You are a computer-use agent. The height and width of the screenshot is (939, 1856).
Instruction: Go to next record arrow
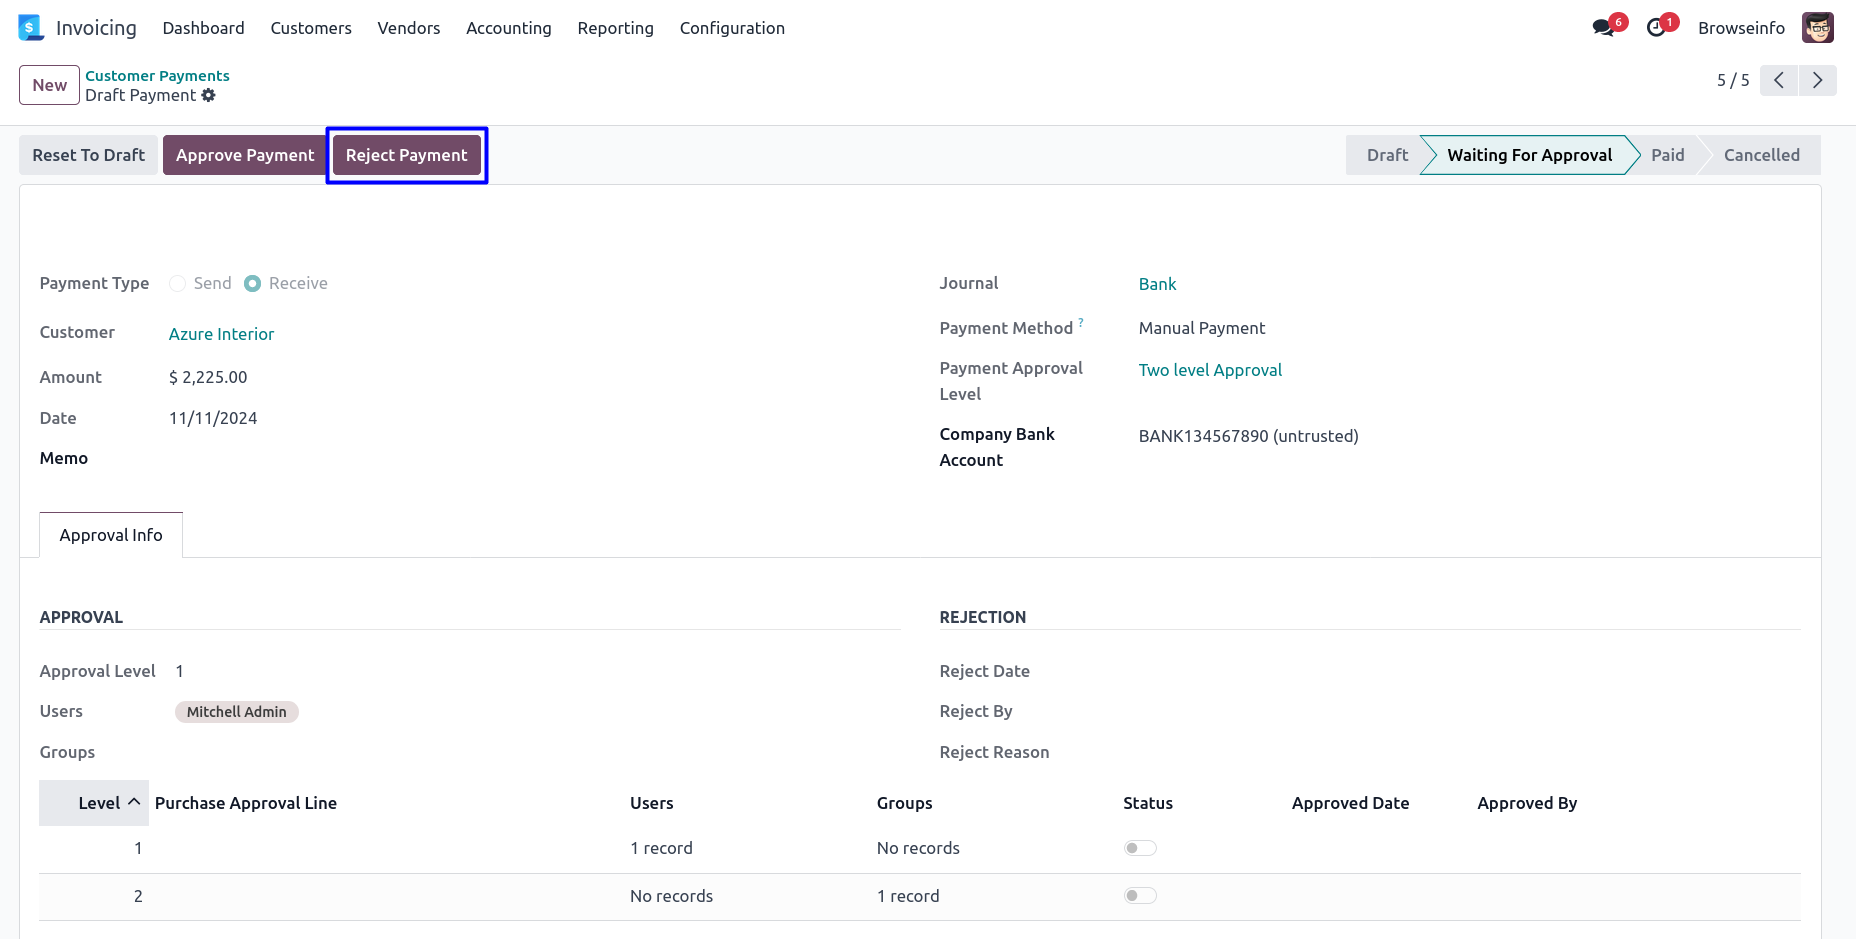point(1817,80)
